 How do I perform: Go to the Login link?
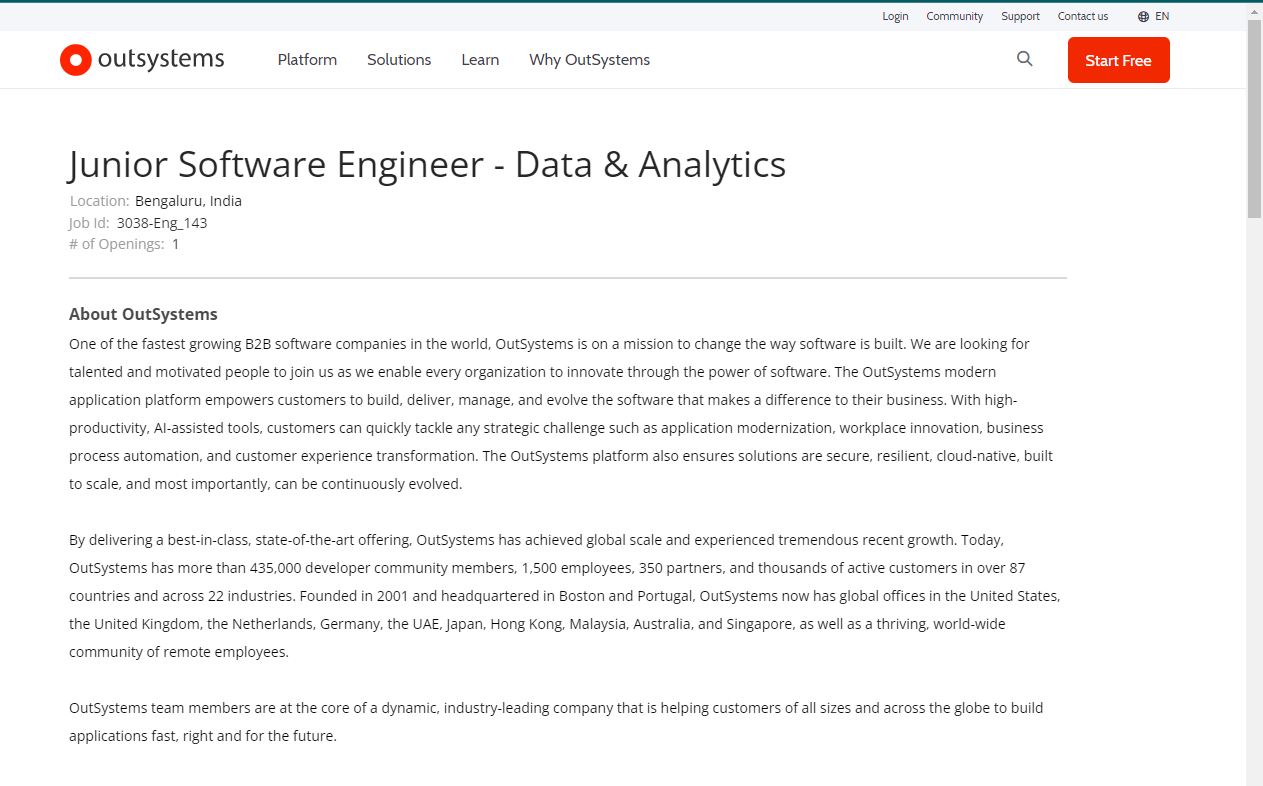tap(895, 16)
